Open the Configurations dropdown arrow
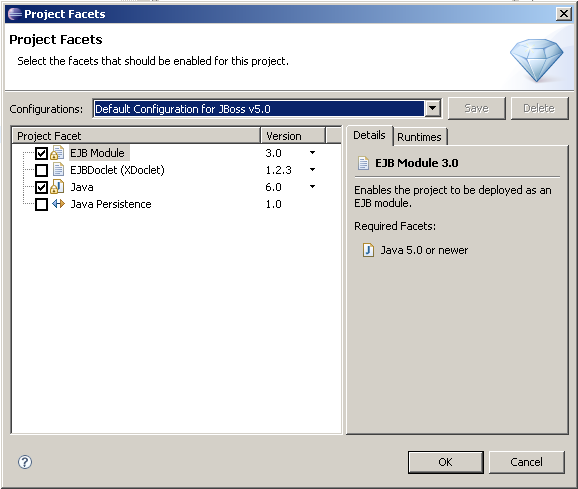Image resolution: width=578 pixels, height=489 pixels. 433,109
